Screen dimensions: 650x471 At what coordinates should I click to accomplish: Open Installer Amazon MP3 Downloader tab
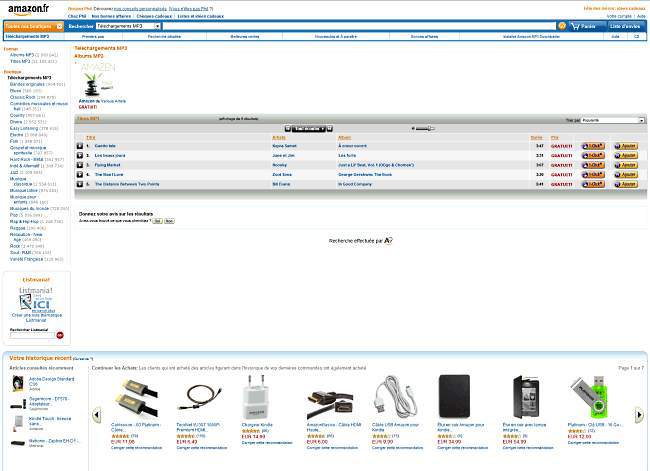(531, 36)
